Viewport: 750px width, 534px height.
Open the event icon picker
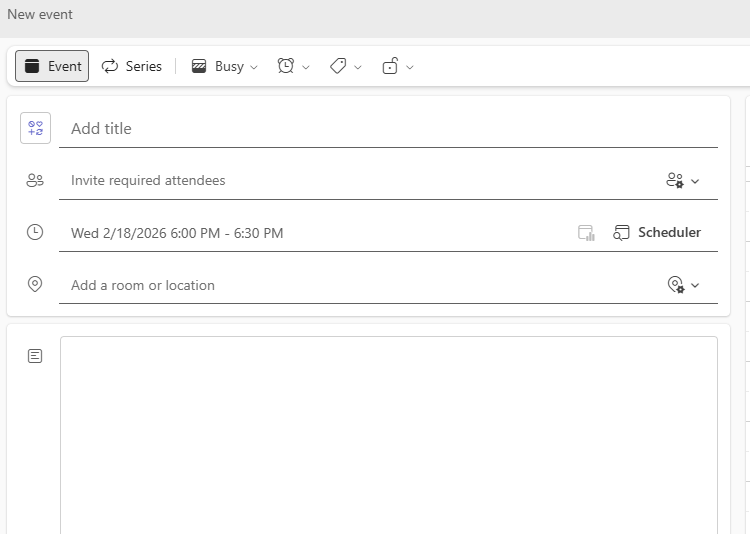35,128
